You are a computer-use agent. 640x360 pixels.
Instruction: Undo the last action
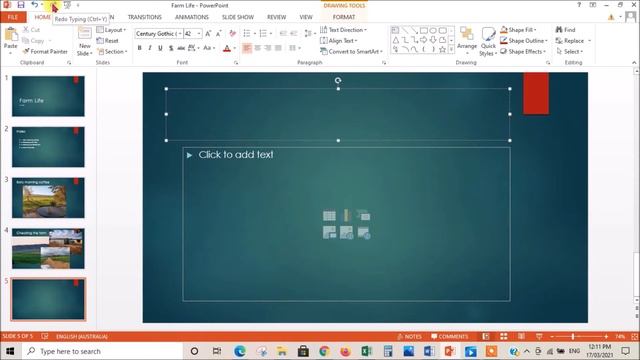pos(35,5)
